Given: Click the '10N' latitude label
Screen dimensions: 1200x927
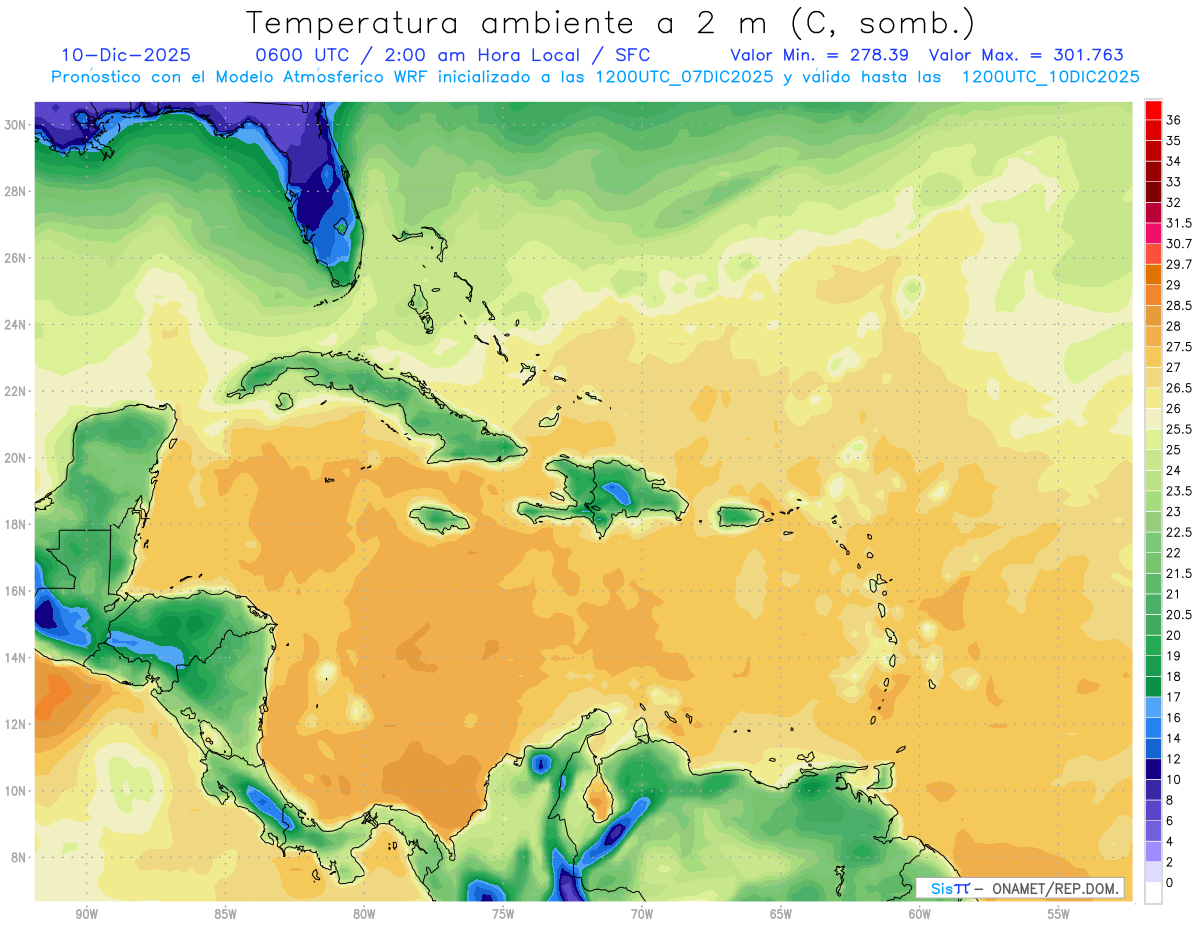Looking at the screenshot, I should 15,790.
